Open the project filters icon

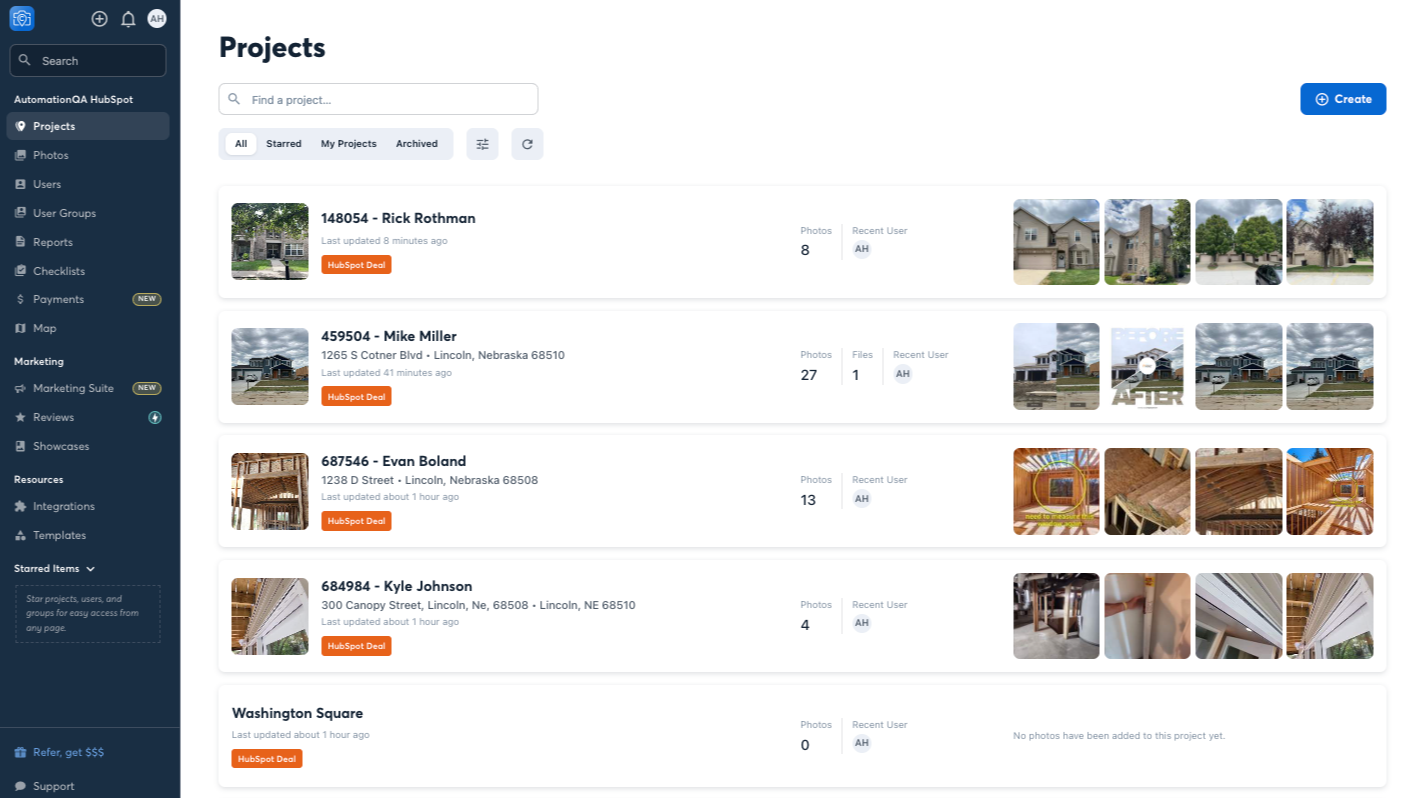coord(482,144)
